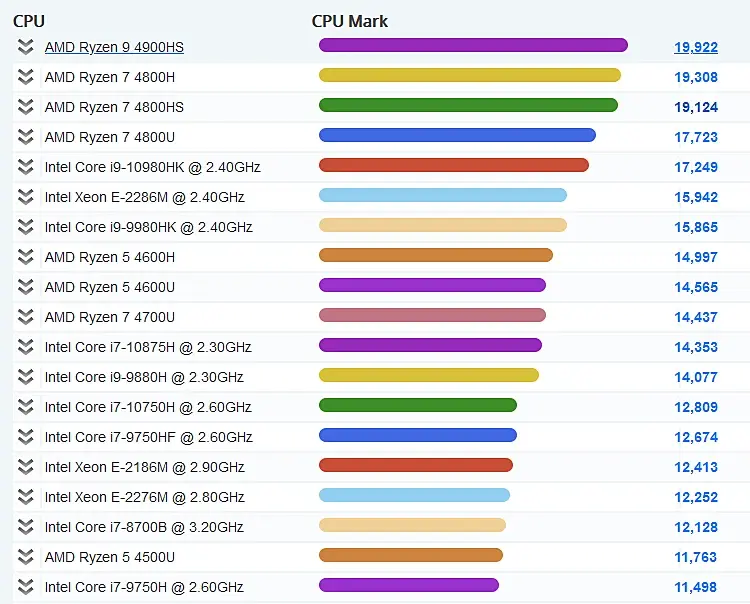Open the AMD Ryzen 7 4800H link
This screenshot has height=604, width=750.
110,77
